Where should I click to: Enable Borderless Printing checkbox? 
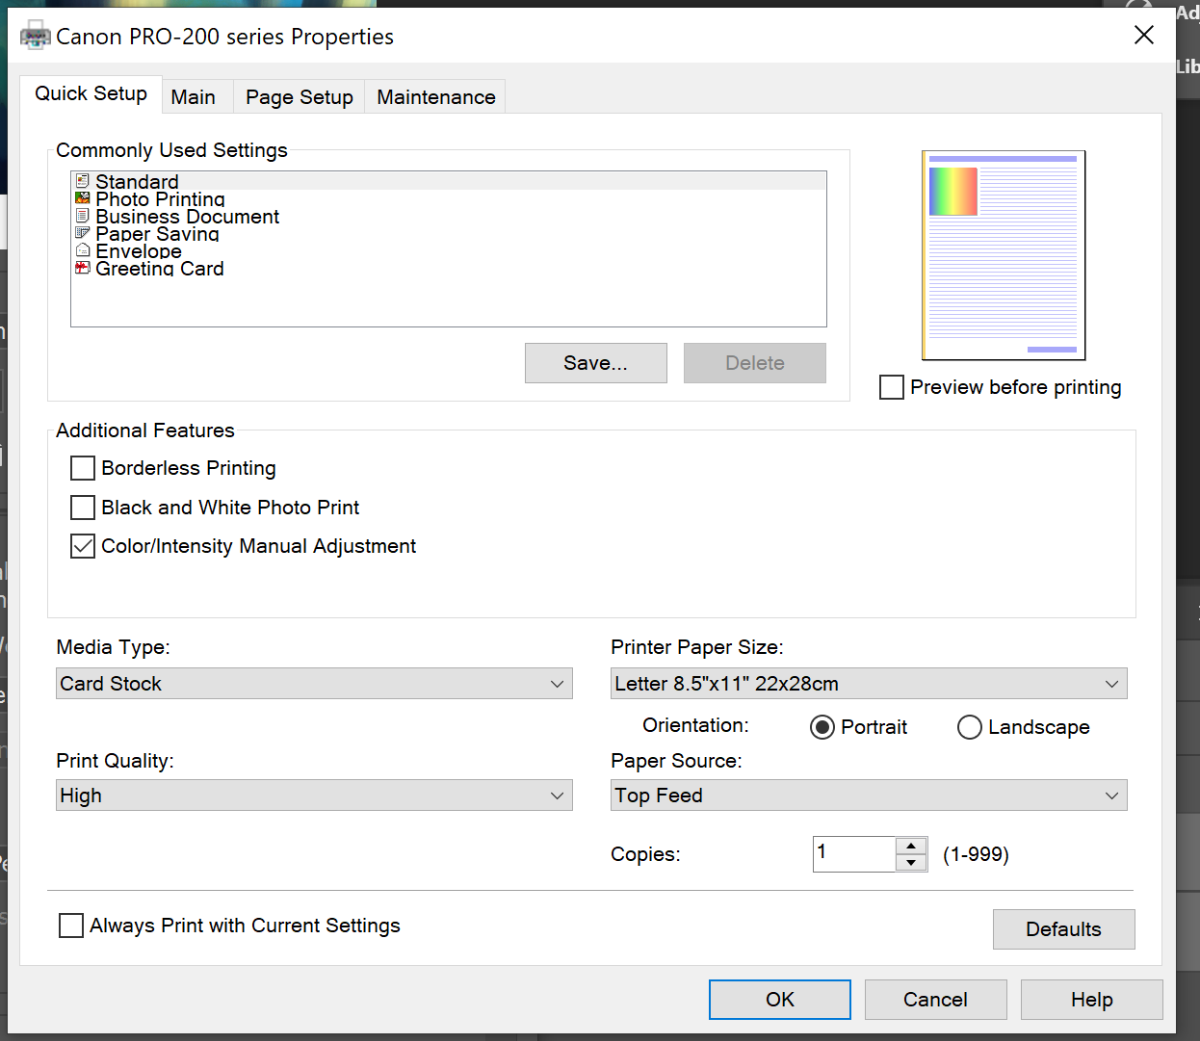(x=83, y=468)
